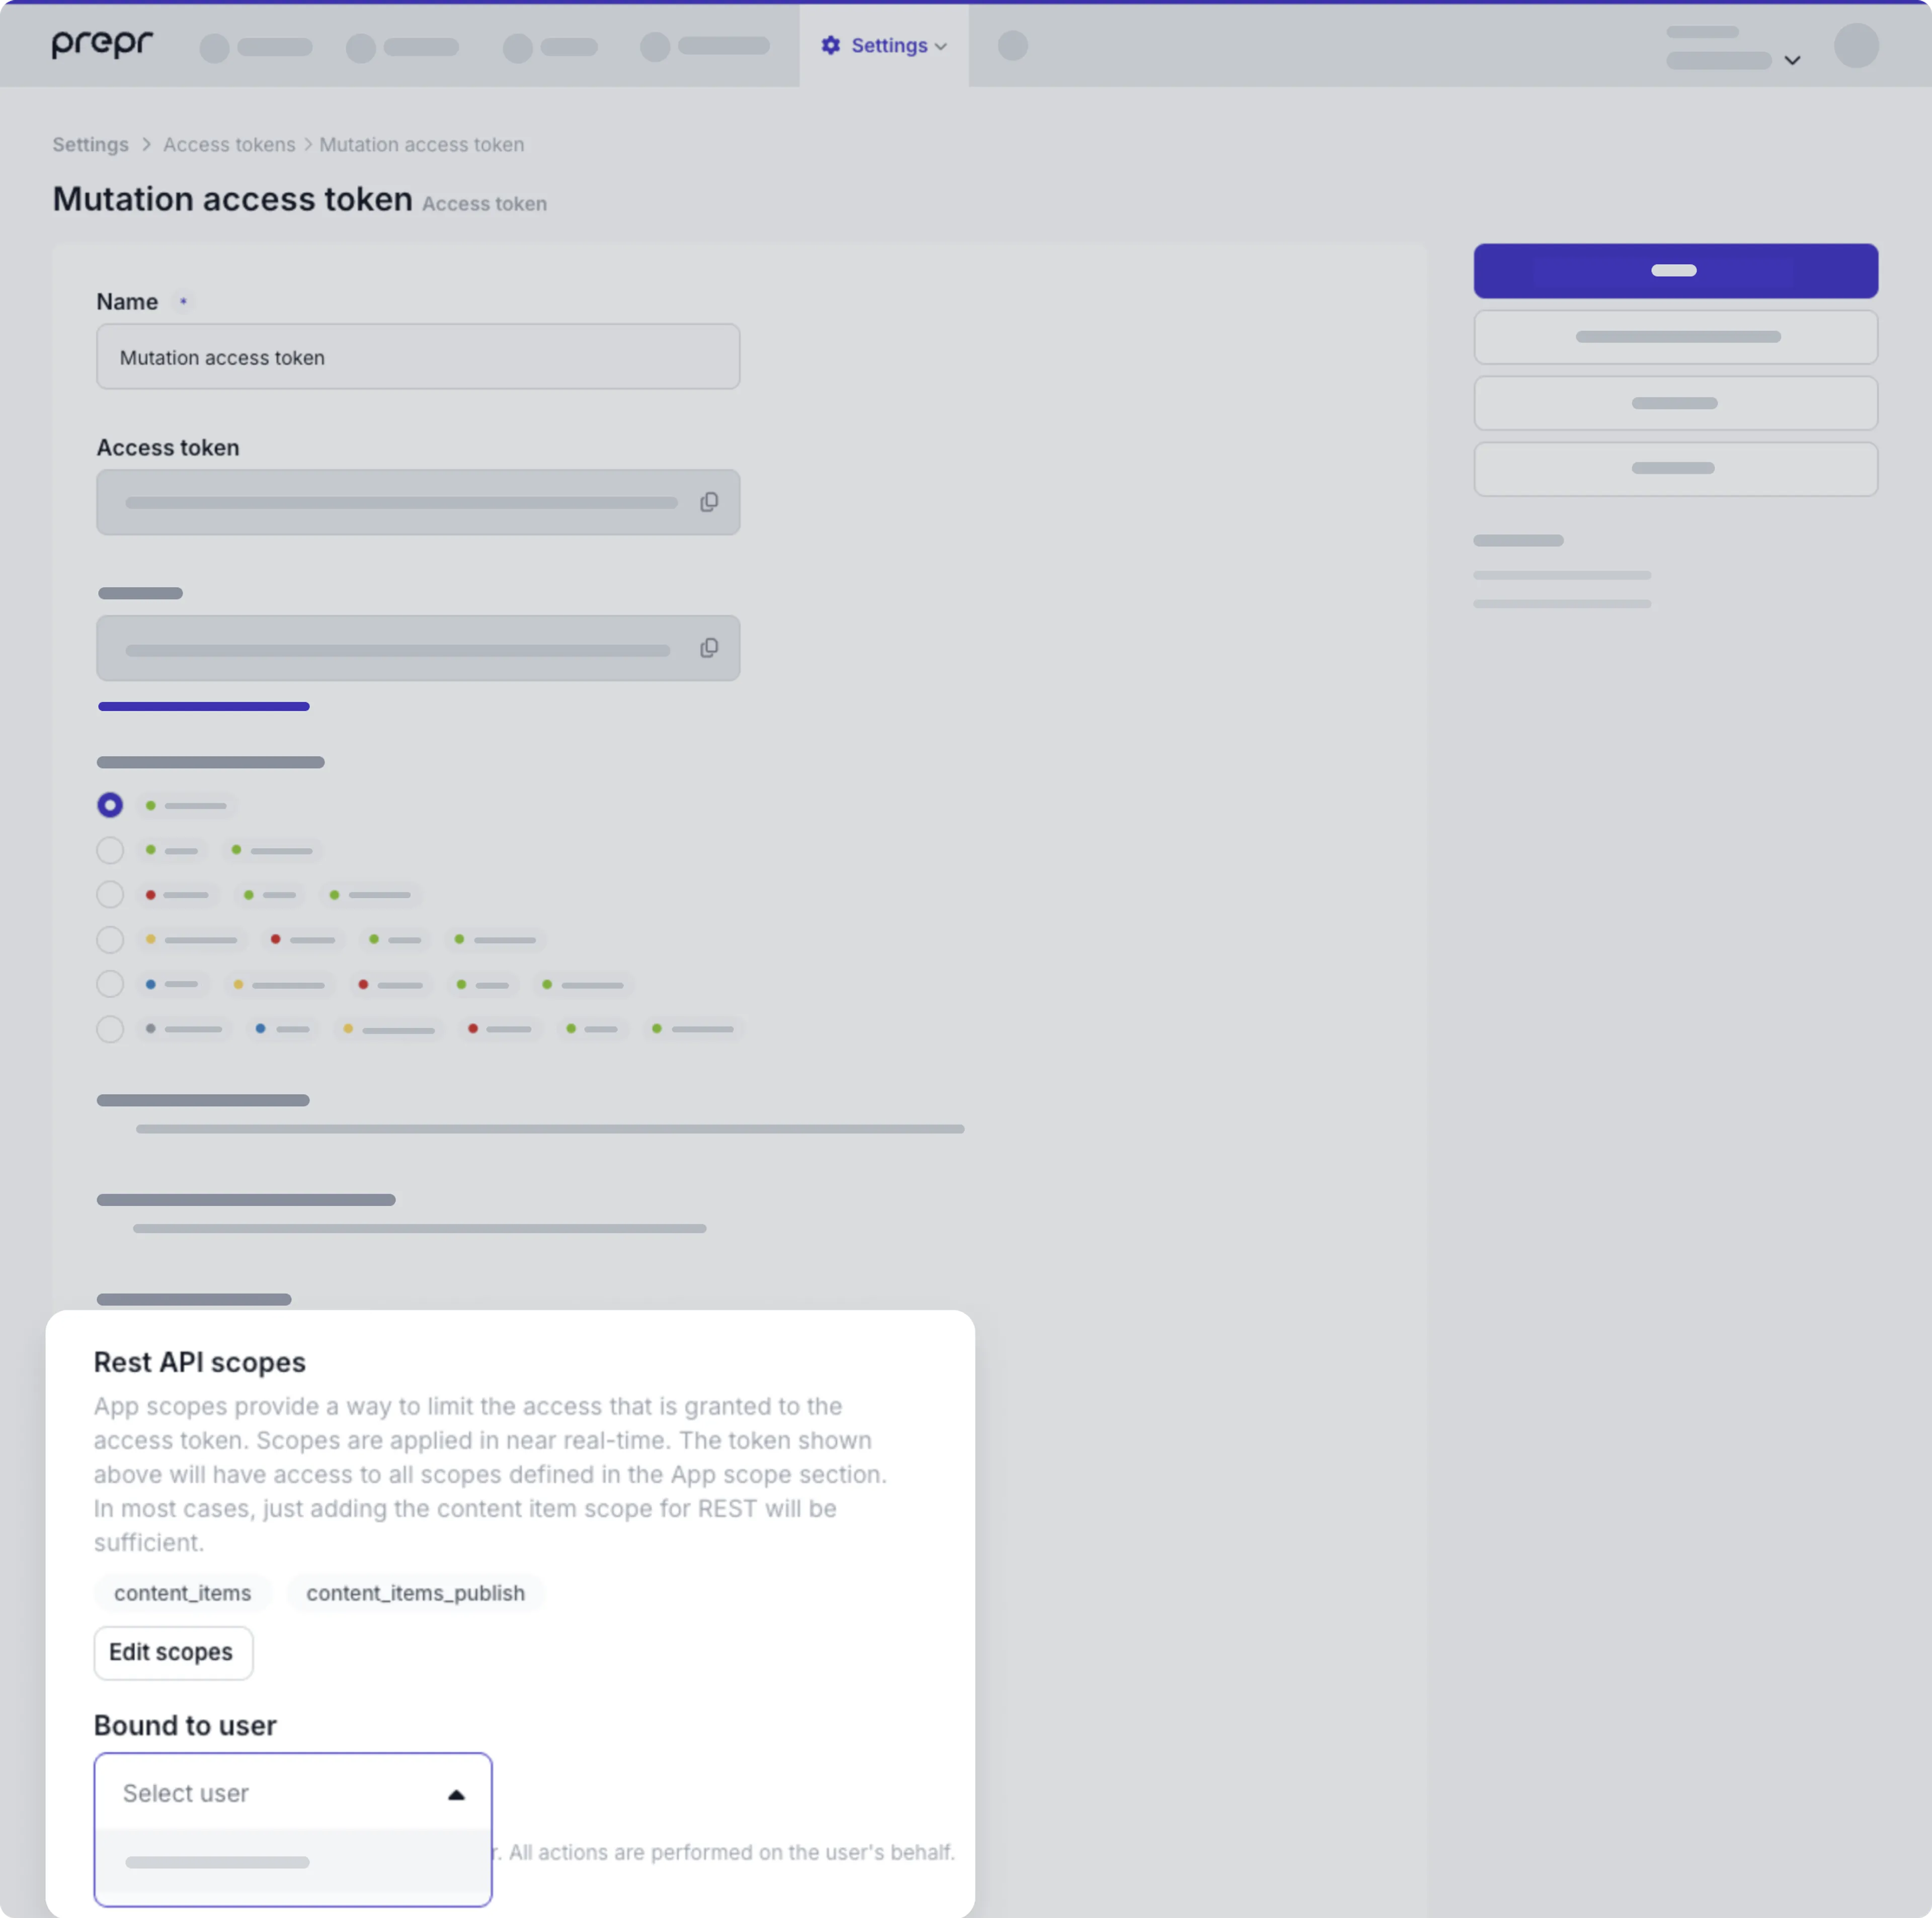Select the radio option with six tags
The height and width of the screenshot is (1918, 1932).
[110, 1028]
